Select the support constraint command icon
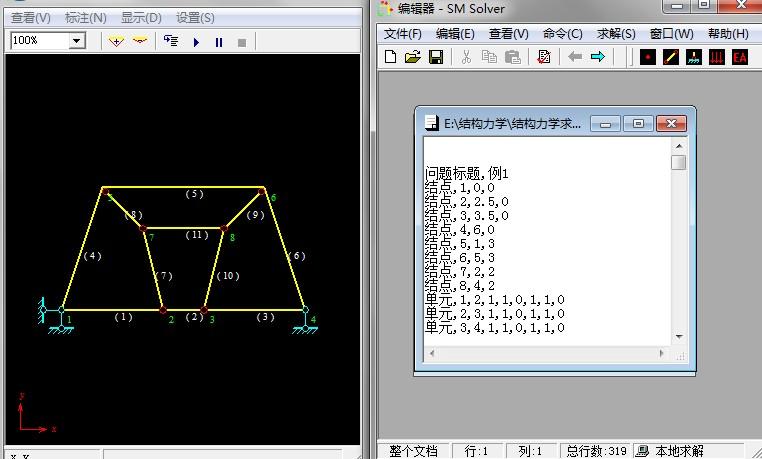Viewport: 762px width, 459px height. coord(693,57)
